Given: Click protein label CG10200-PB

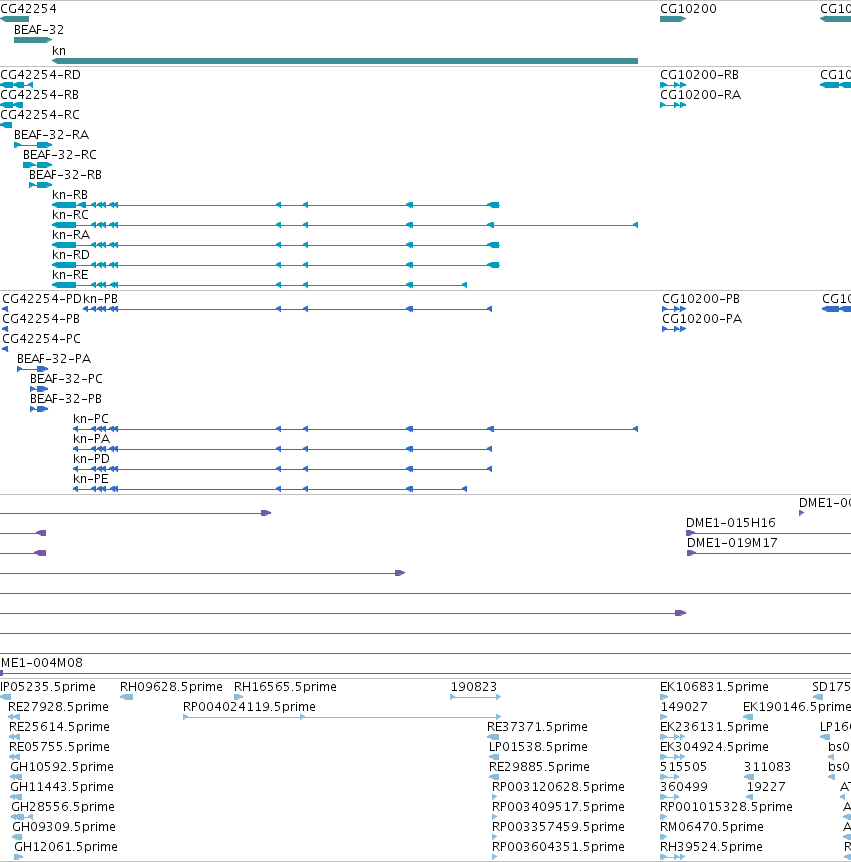Looking at the screenshot, I should click(701, 299).
